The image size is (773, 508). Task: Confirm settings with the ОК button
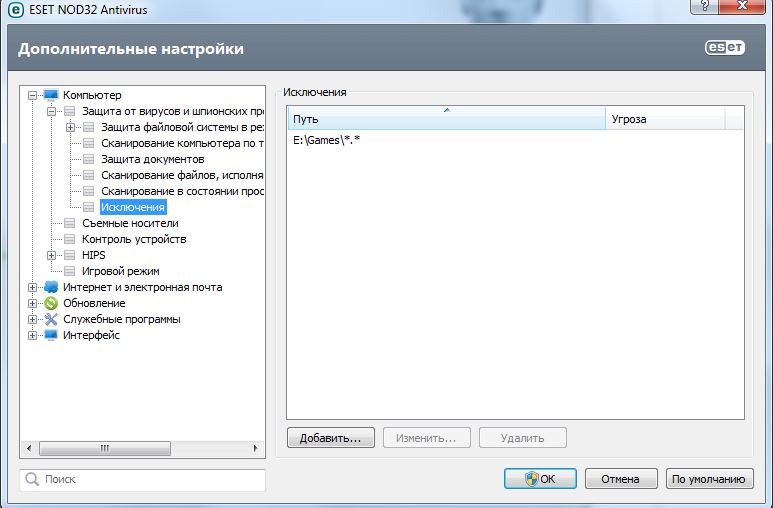click(540, 479)
